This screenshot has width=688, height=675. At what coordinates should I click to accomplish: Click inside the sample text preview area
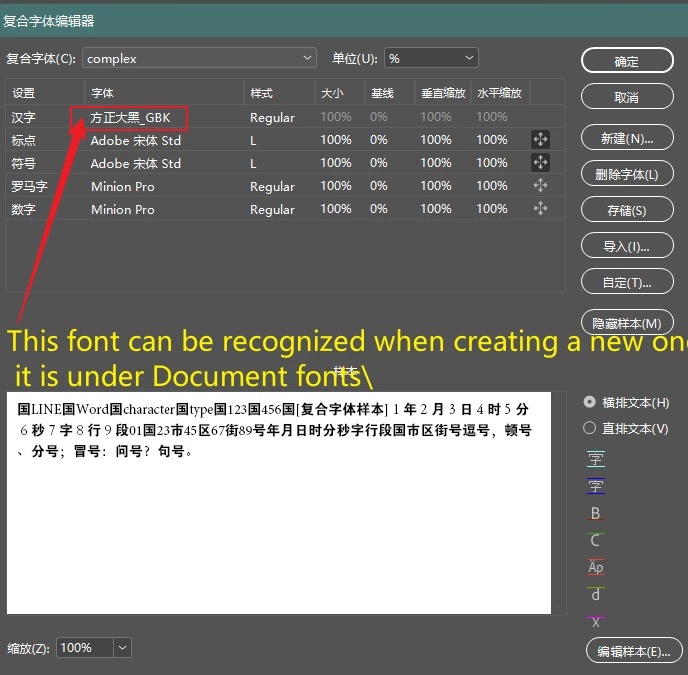tap(279, 503)
